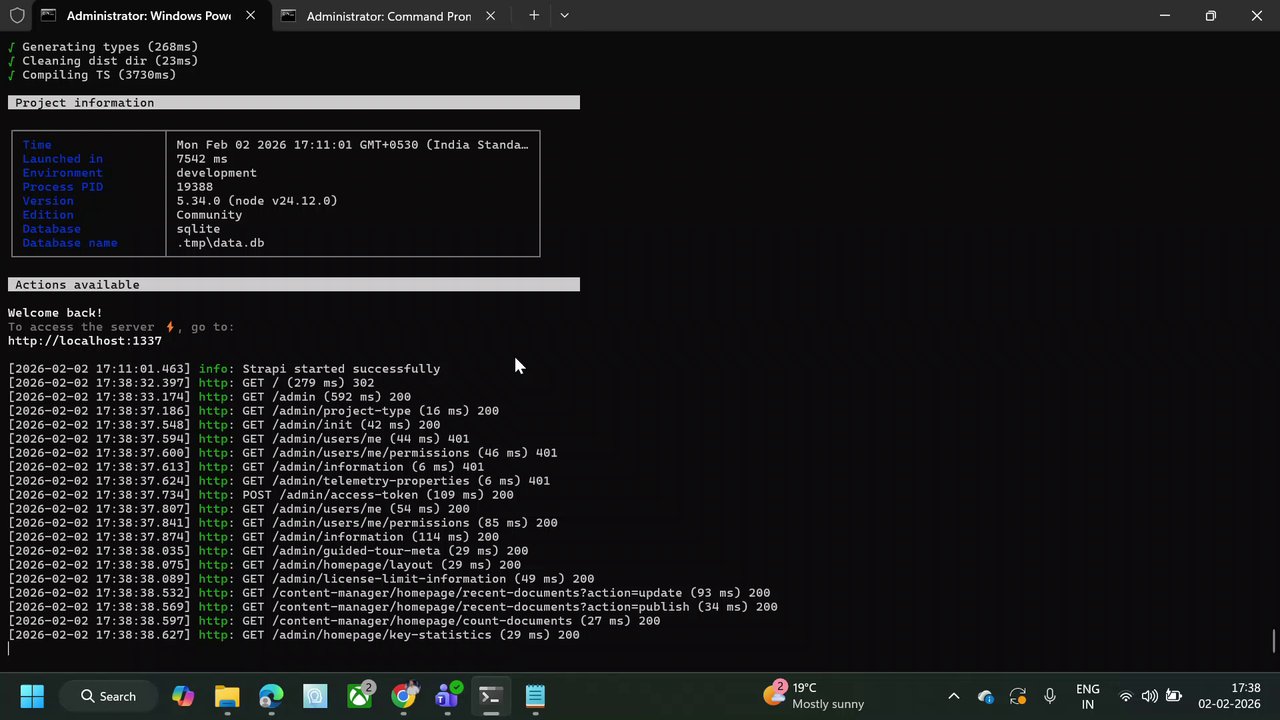Click the http://localhost:1337 URL

(x=85, y=341)
